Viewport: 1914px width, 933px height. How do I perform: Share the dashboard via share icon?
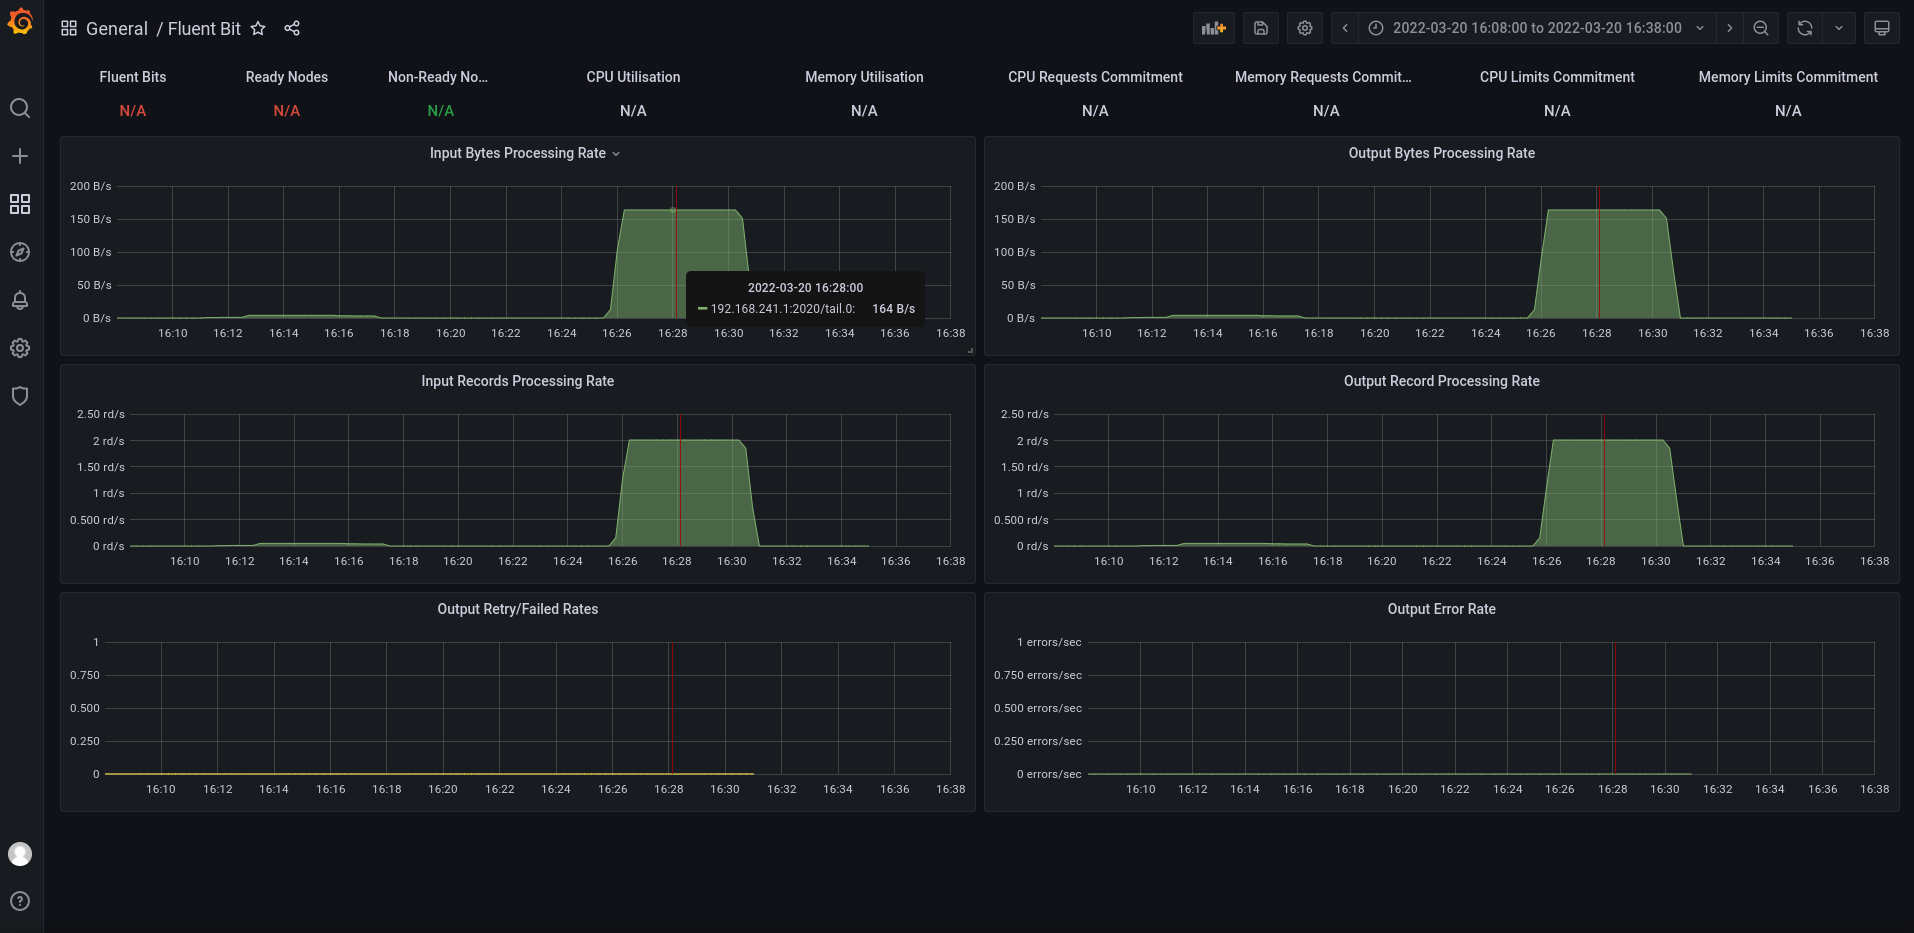click(x=292, y=28)
